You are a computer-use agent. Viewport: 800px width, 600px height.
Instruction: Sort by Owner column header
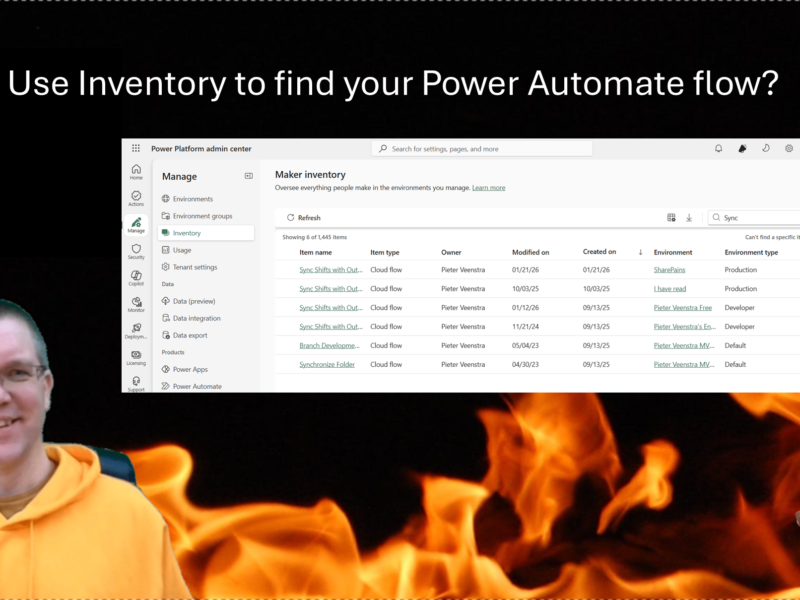451,252
